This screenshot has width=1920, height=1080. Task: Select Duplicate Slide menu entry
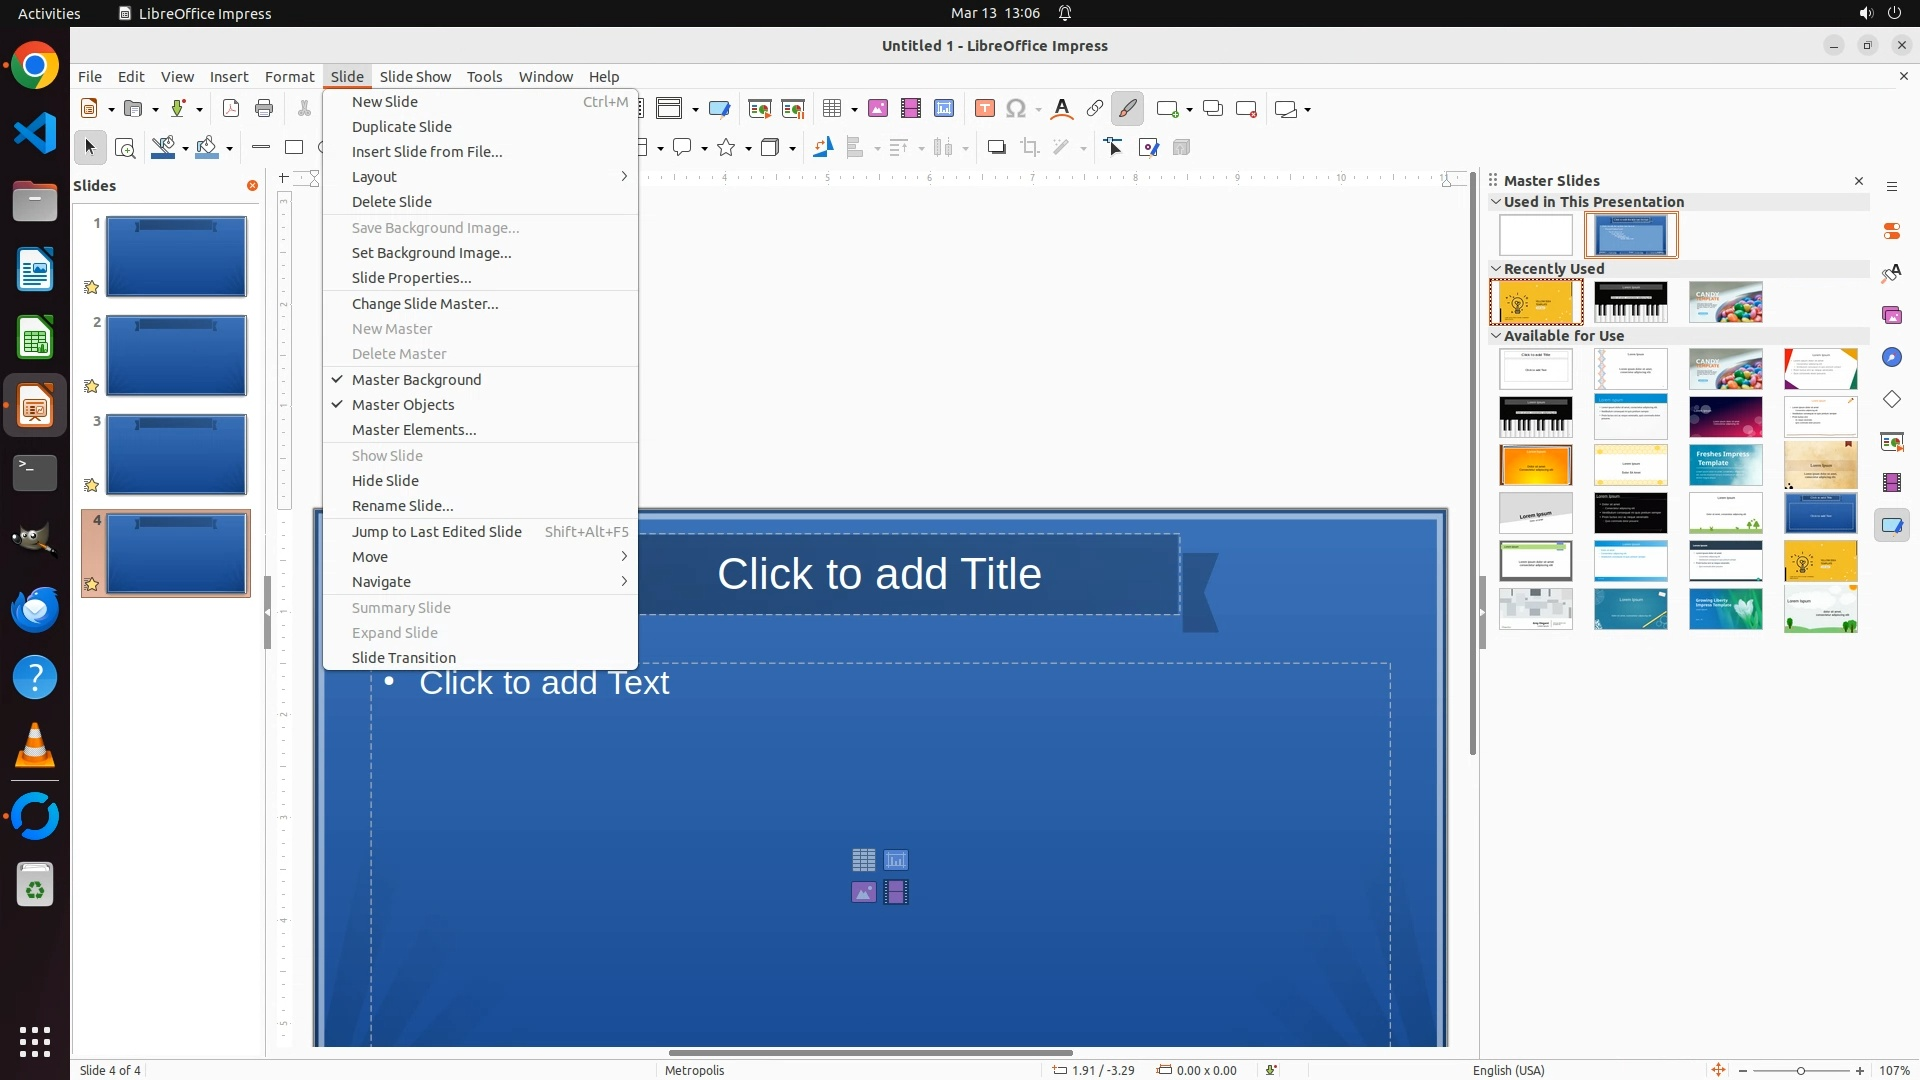402,127
